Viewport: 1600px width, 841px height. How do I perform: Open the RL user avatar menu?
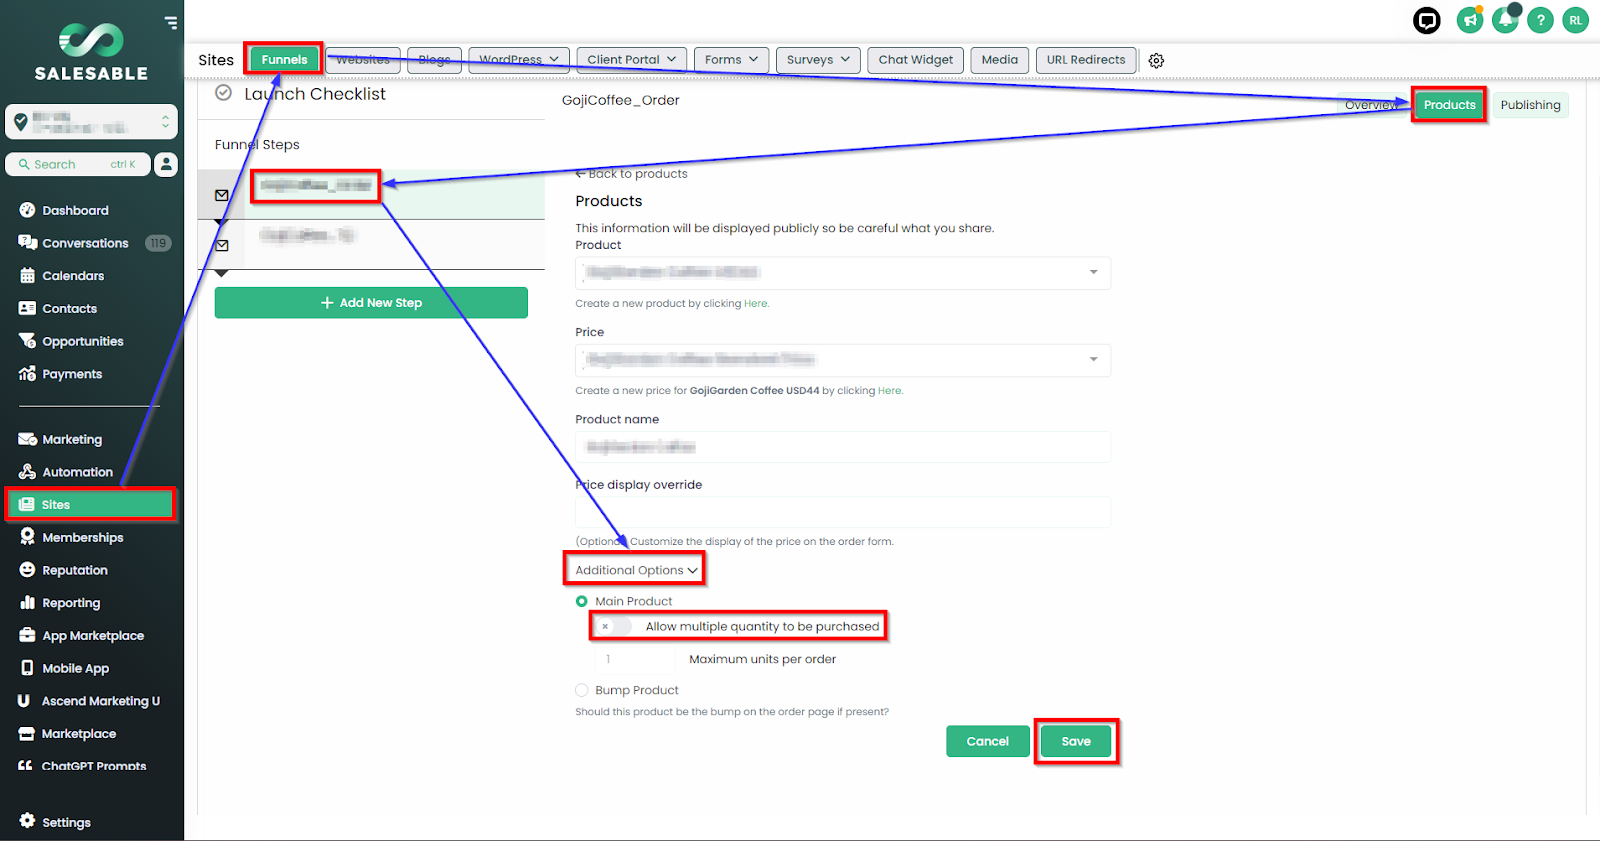1575,20
